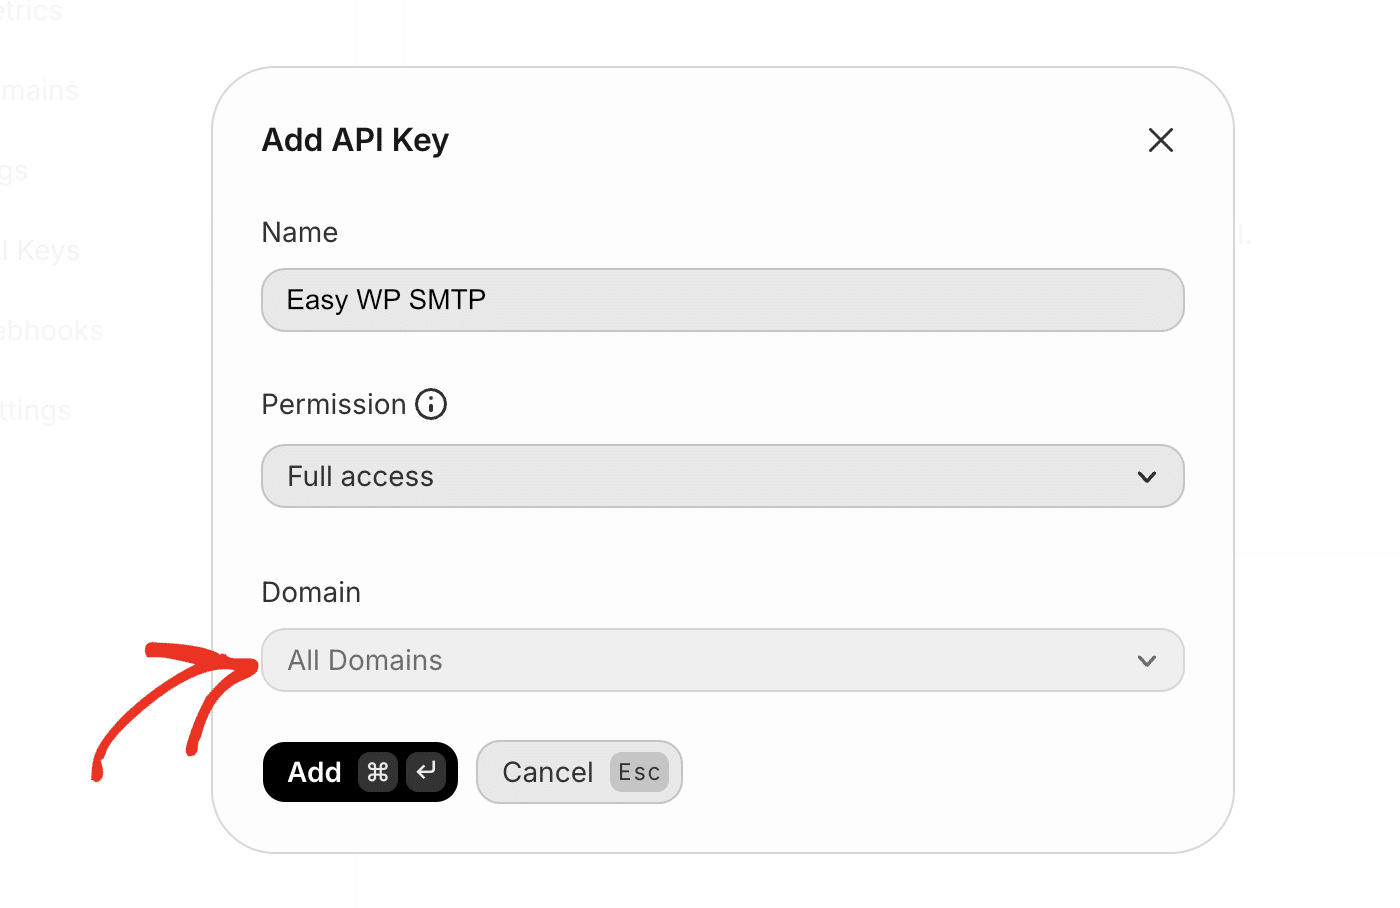Click the Esc key badge on Cancel button
This screenshot has width=1400, height=908.
point(639,771)
